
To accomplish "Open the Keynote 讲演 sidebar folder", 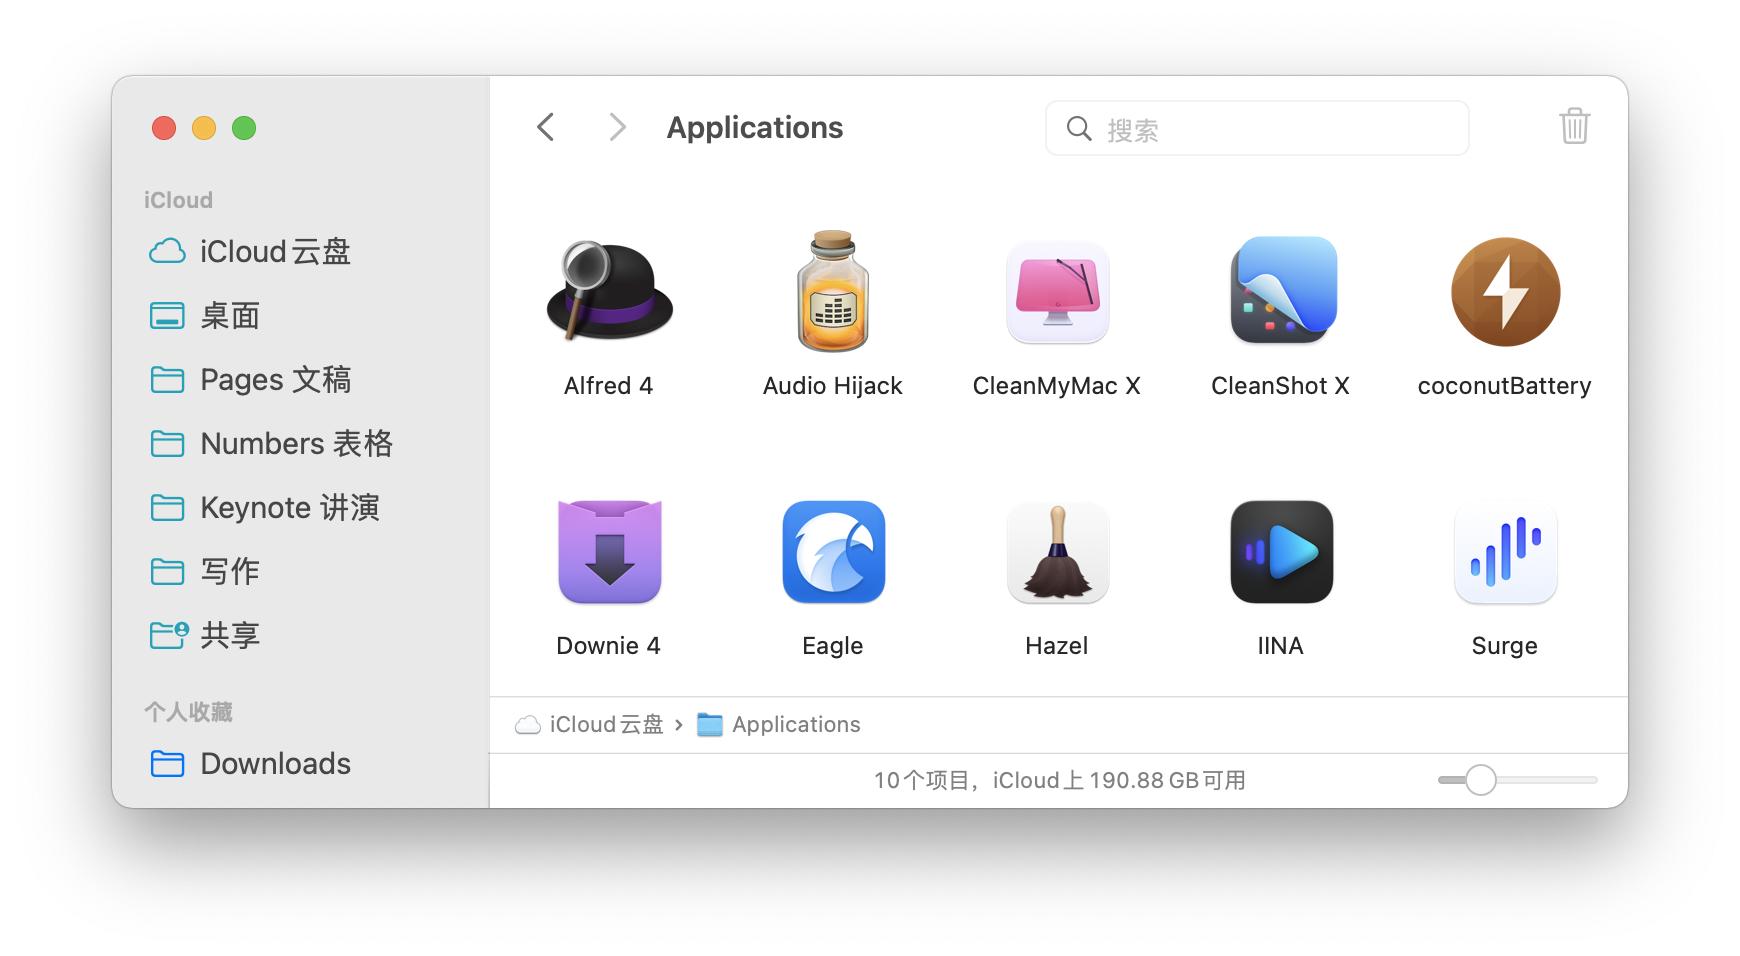I will click(290, 508).
